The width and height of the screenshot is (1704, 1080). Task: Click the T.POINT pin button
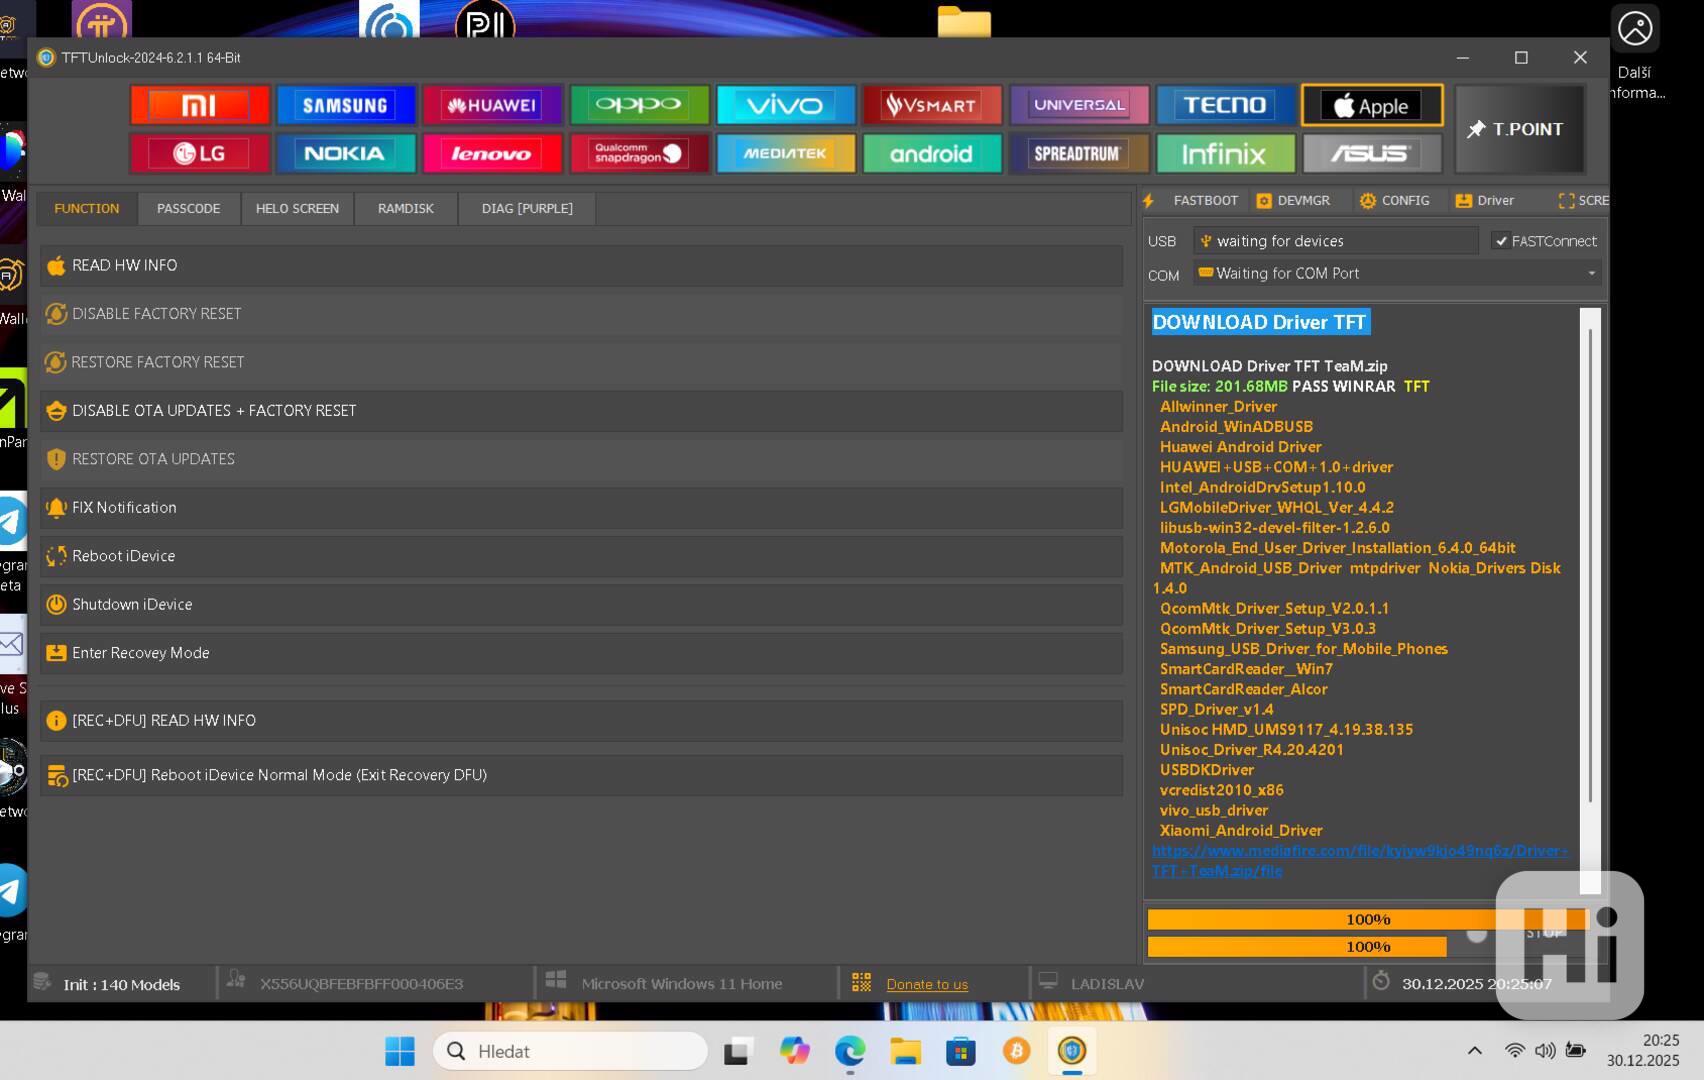coord(1518,129)
